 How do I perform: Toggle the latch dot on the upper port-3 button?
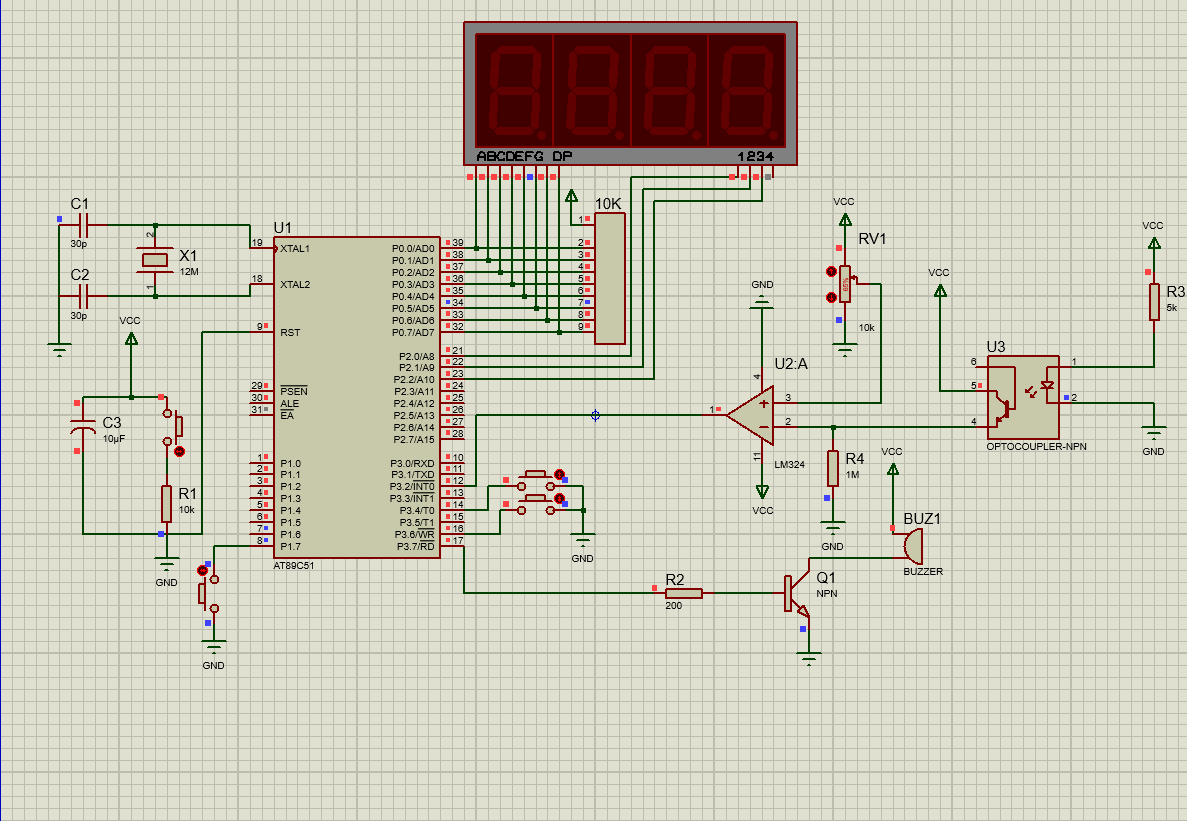click(x=559, y=474)
